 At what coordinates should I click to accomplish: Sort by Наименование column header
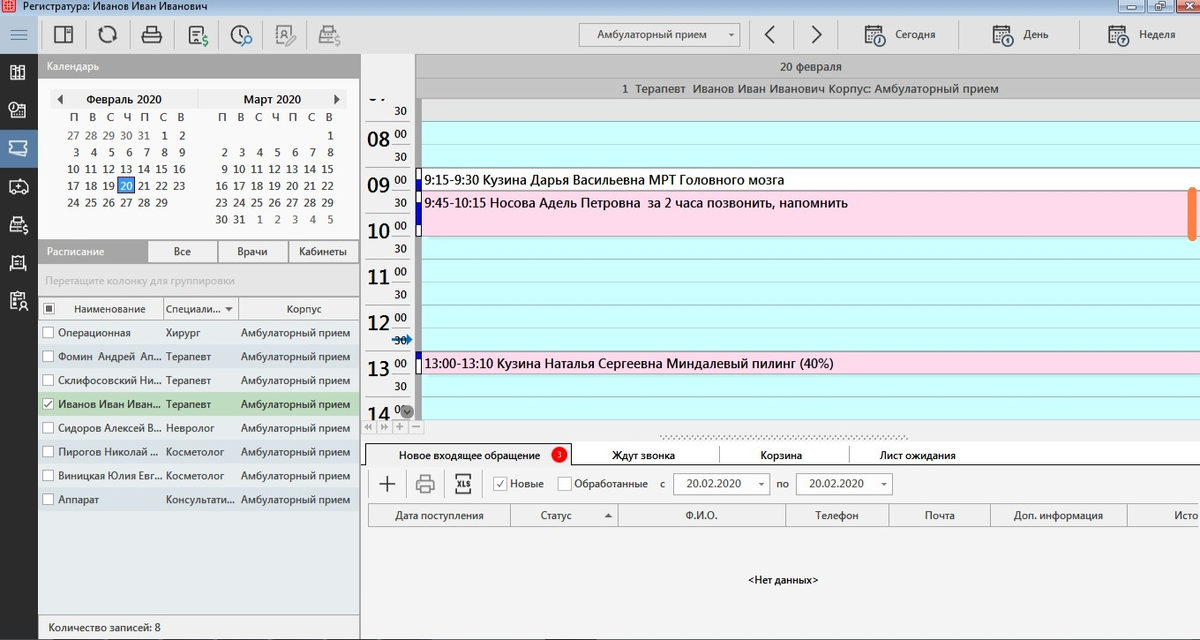click(109, 309)
